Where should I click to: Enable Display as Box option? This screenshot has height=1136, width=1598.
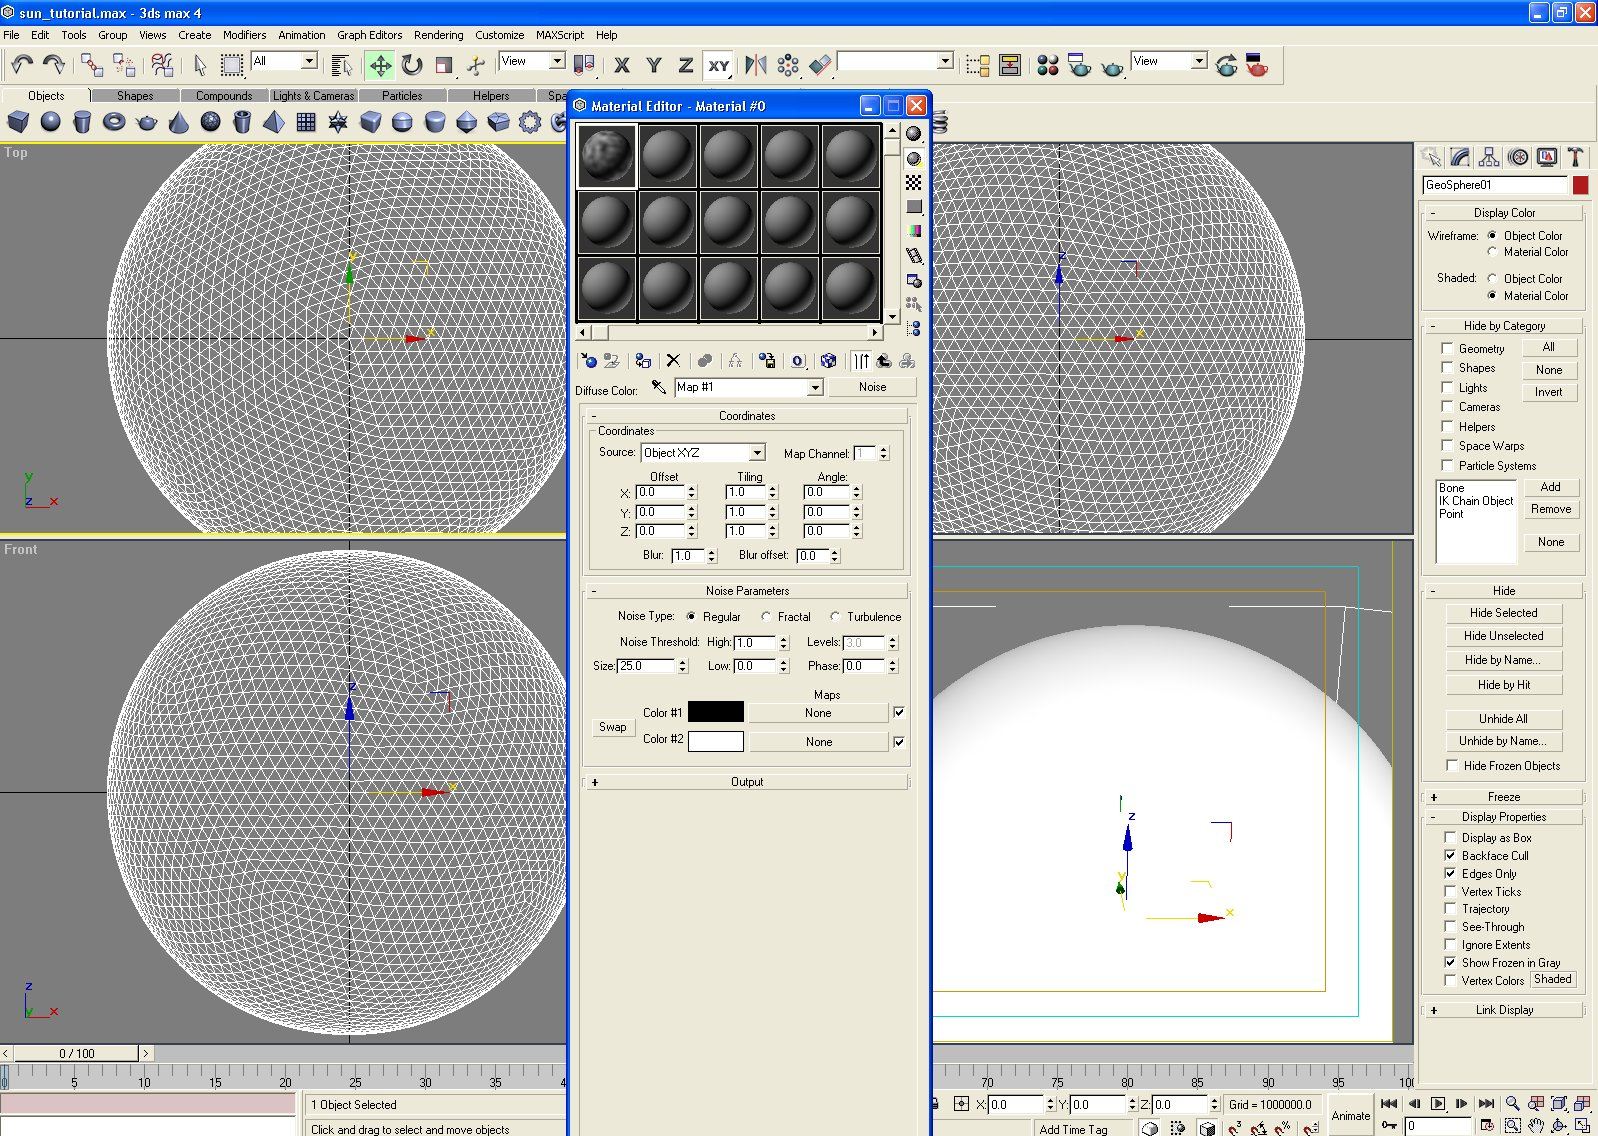[x=1450, y=838]
